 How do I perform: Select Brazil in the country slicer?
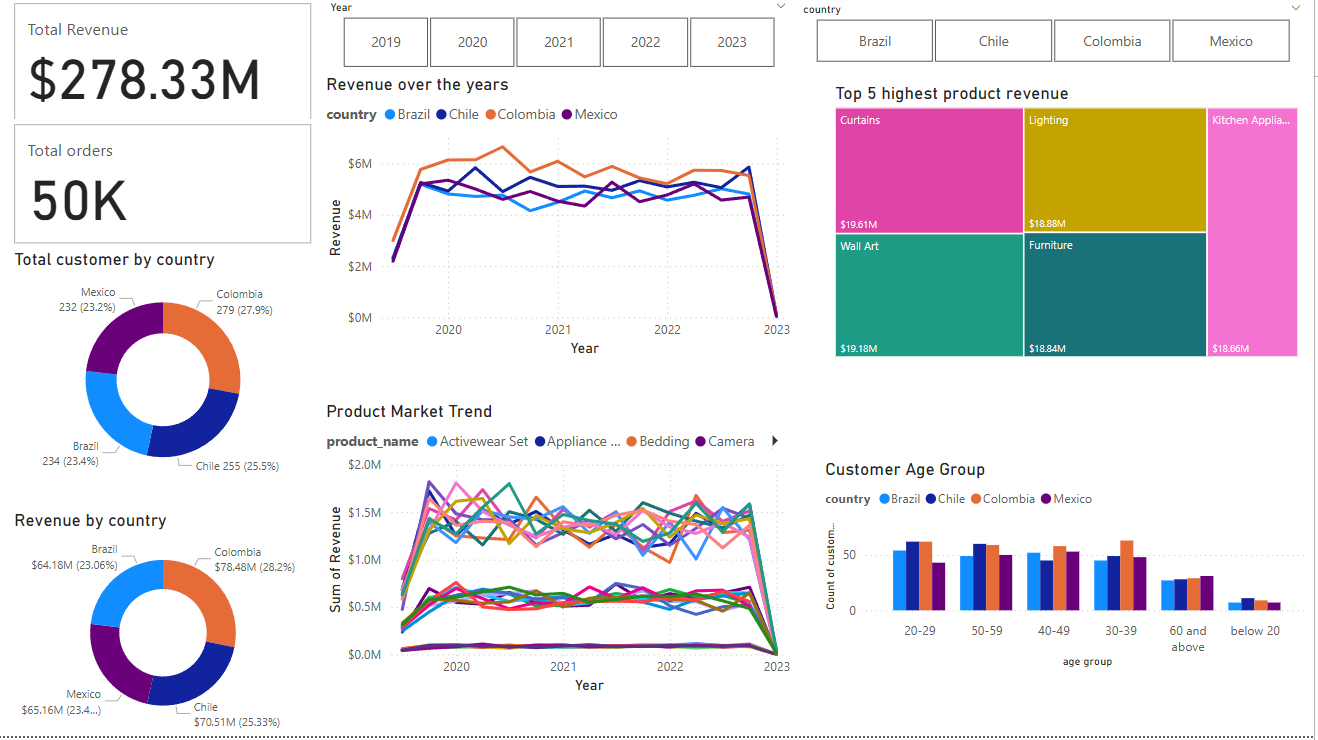(x=874, y=41)
